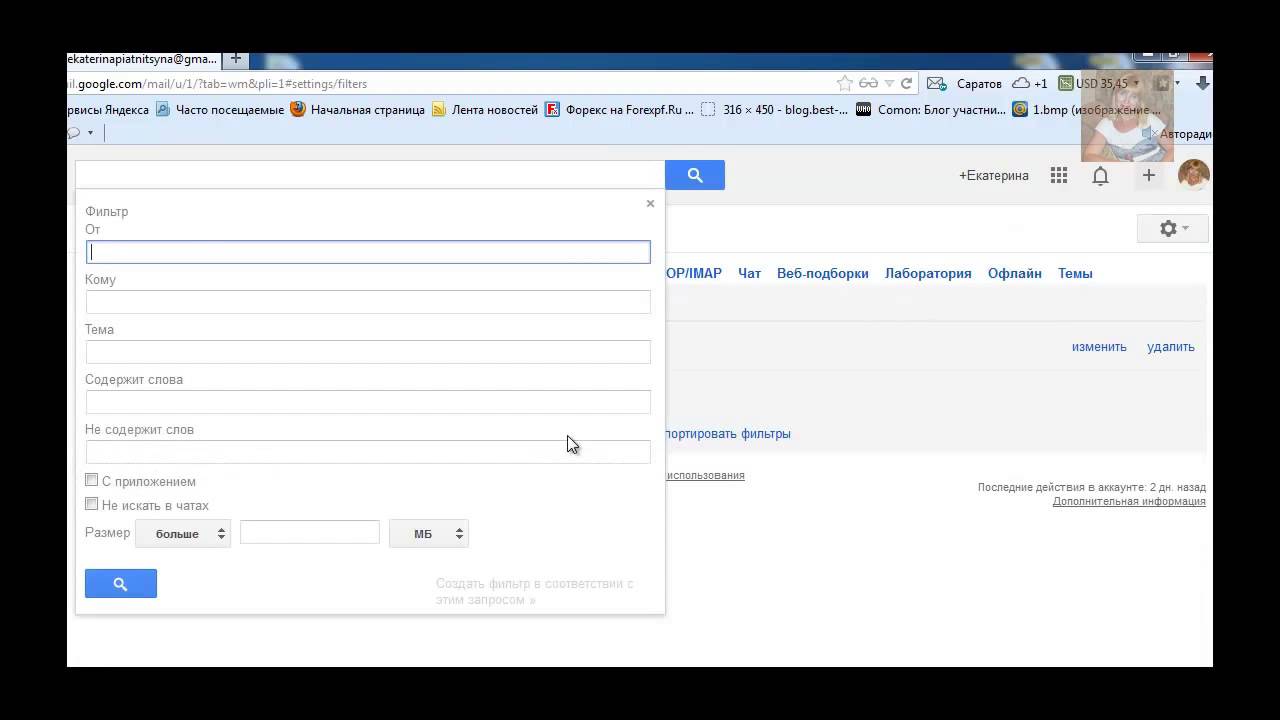Click Создать фильтр в соответствии с этим запросом
The height and width of the screenshot is (720, 1280).
click(x=534, y=592)
